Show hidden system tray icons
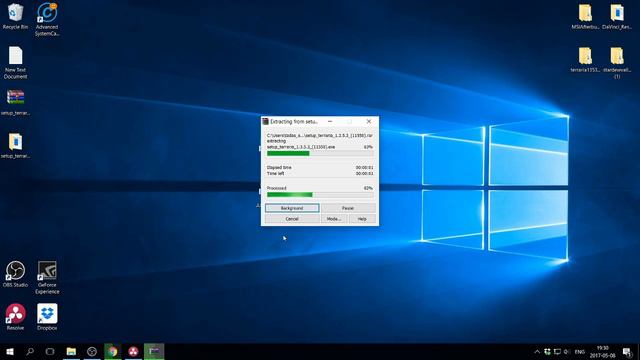 (537, 352)
